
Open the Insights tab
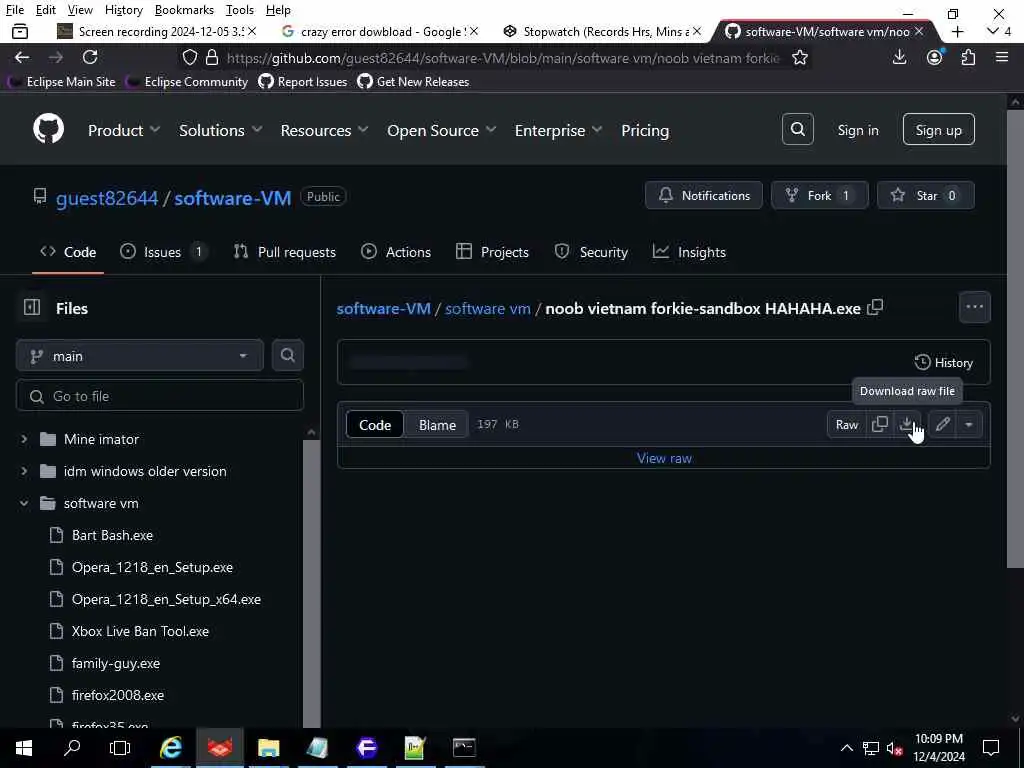coord(690,252)
